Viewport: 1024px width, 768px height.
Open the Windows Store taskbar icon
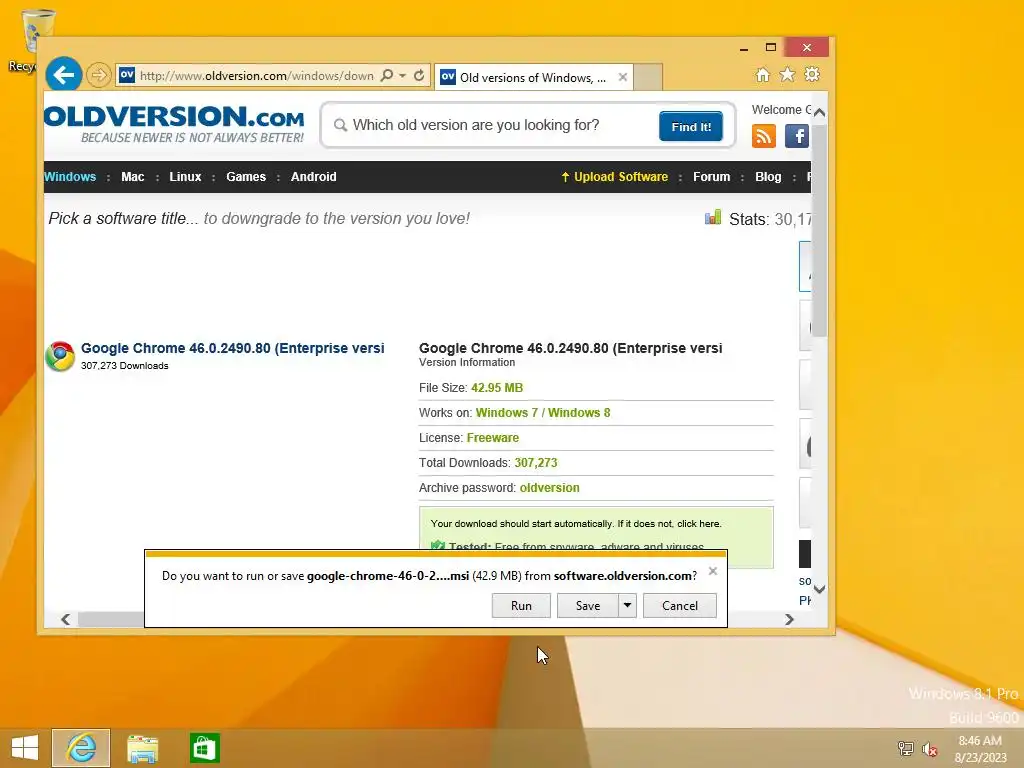(x=204, y=748)
